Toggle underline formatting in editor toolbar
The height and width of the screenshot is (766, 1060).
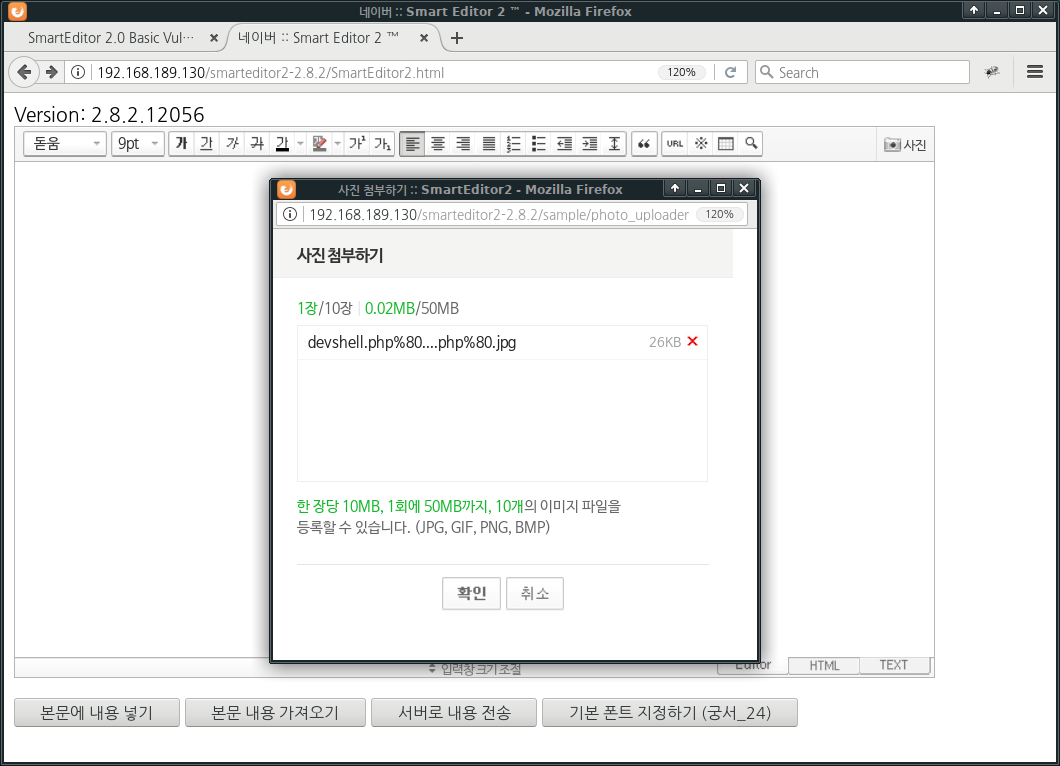tap(207, 143)
